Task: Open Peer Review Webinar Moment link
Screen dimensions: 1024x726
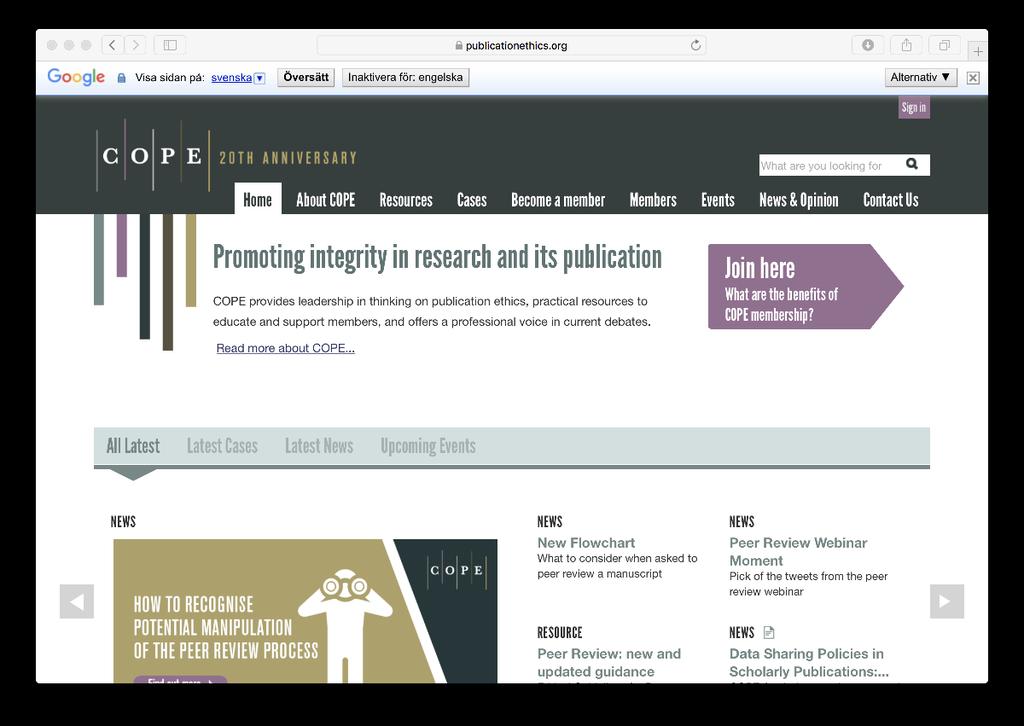Action: 798,552
